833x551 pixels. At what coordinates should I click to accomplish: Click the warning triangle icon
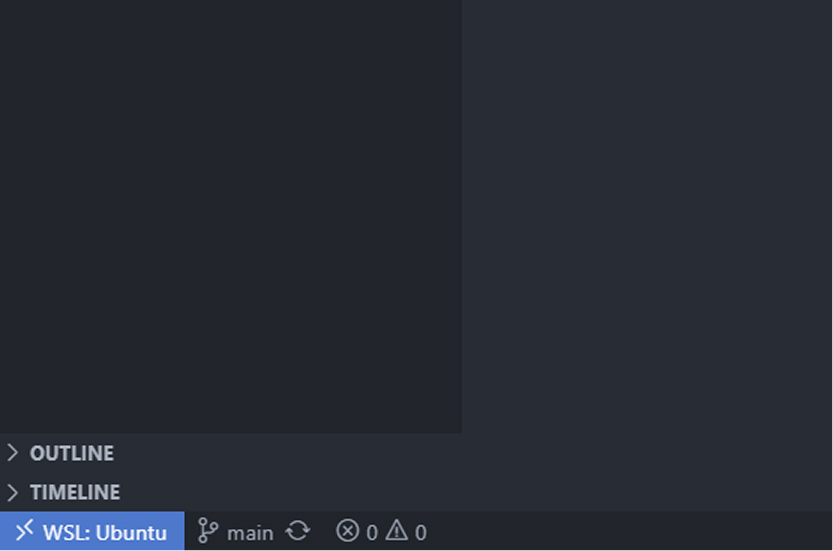397,530
